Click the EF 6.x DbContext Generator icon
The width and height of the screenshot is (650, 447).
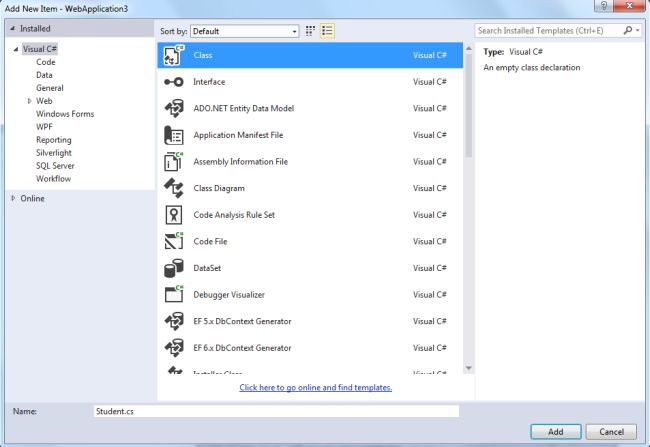(174, 347)
